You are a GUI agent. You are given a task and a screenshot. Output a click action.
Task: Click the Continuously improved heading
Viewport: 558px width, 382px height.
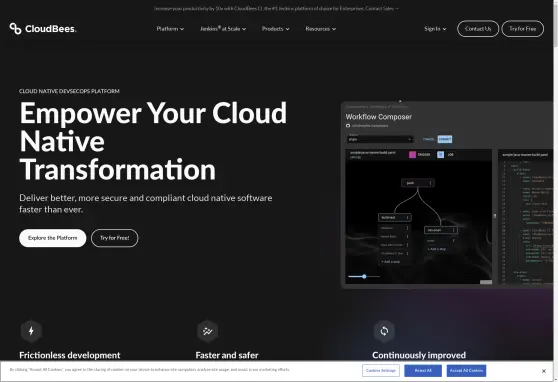pos(419,355)
